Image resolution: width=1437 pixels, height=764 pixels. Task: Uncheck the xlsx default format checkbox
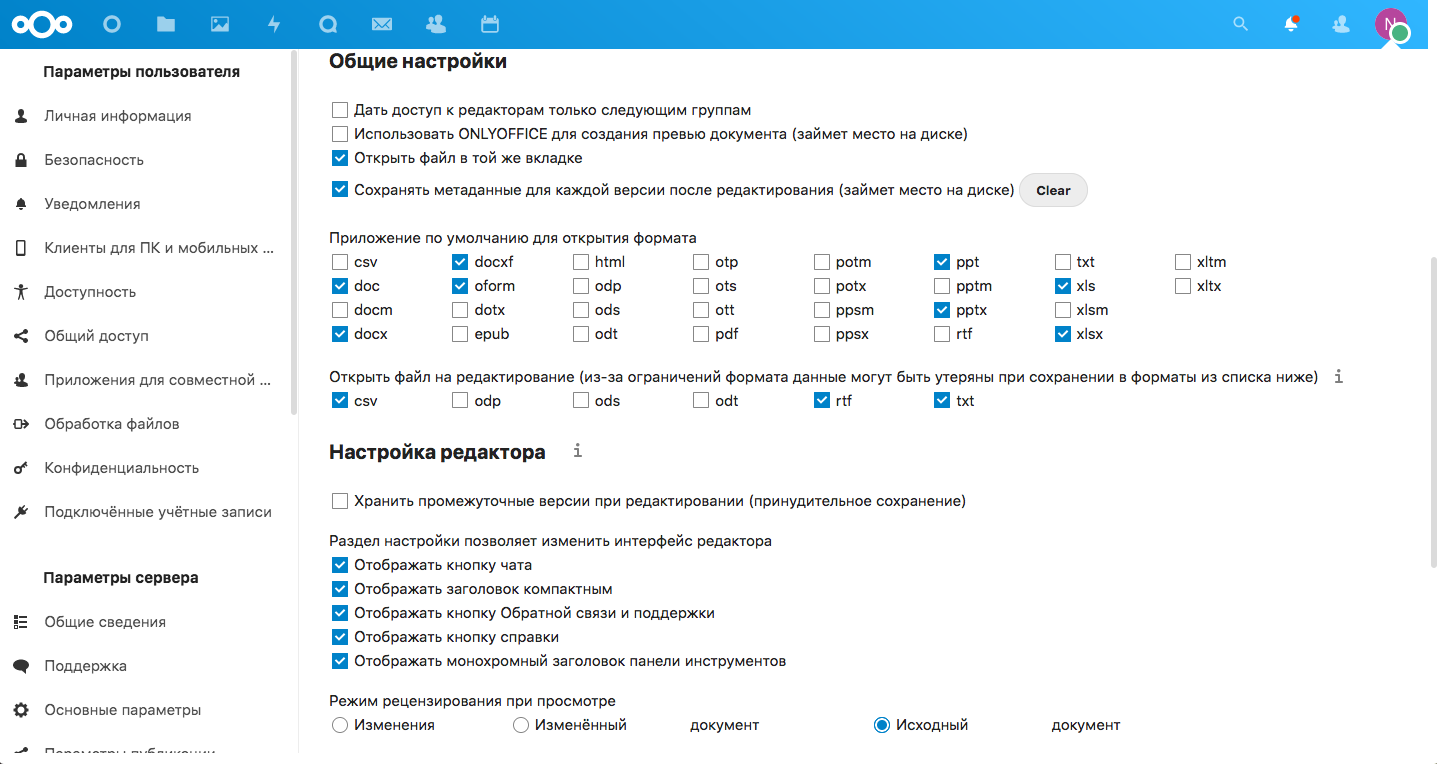pyautogui.click(x=1063, y=334)
